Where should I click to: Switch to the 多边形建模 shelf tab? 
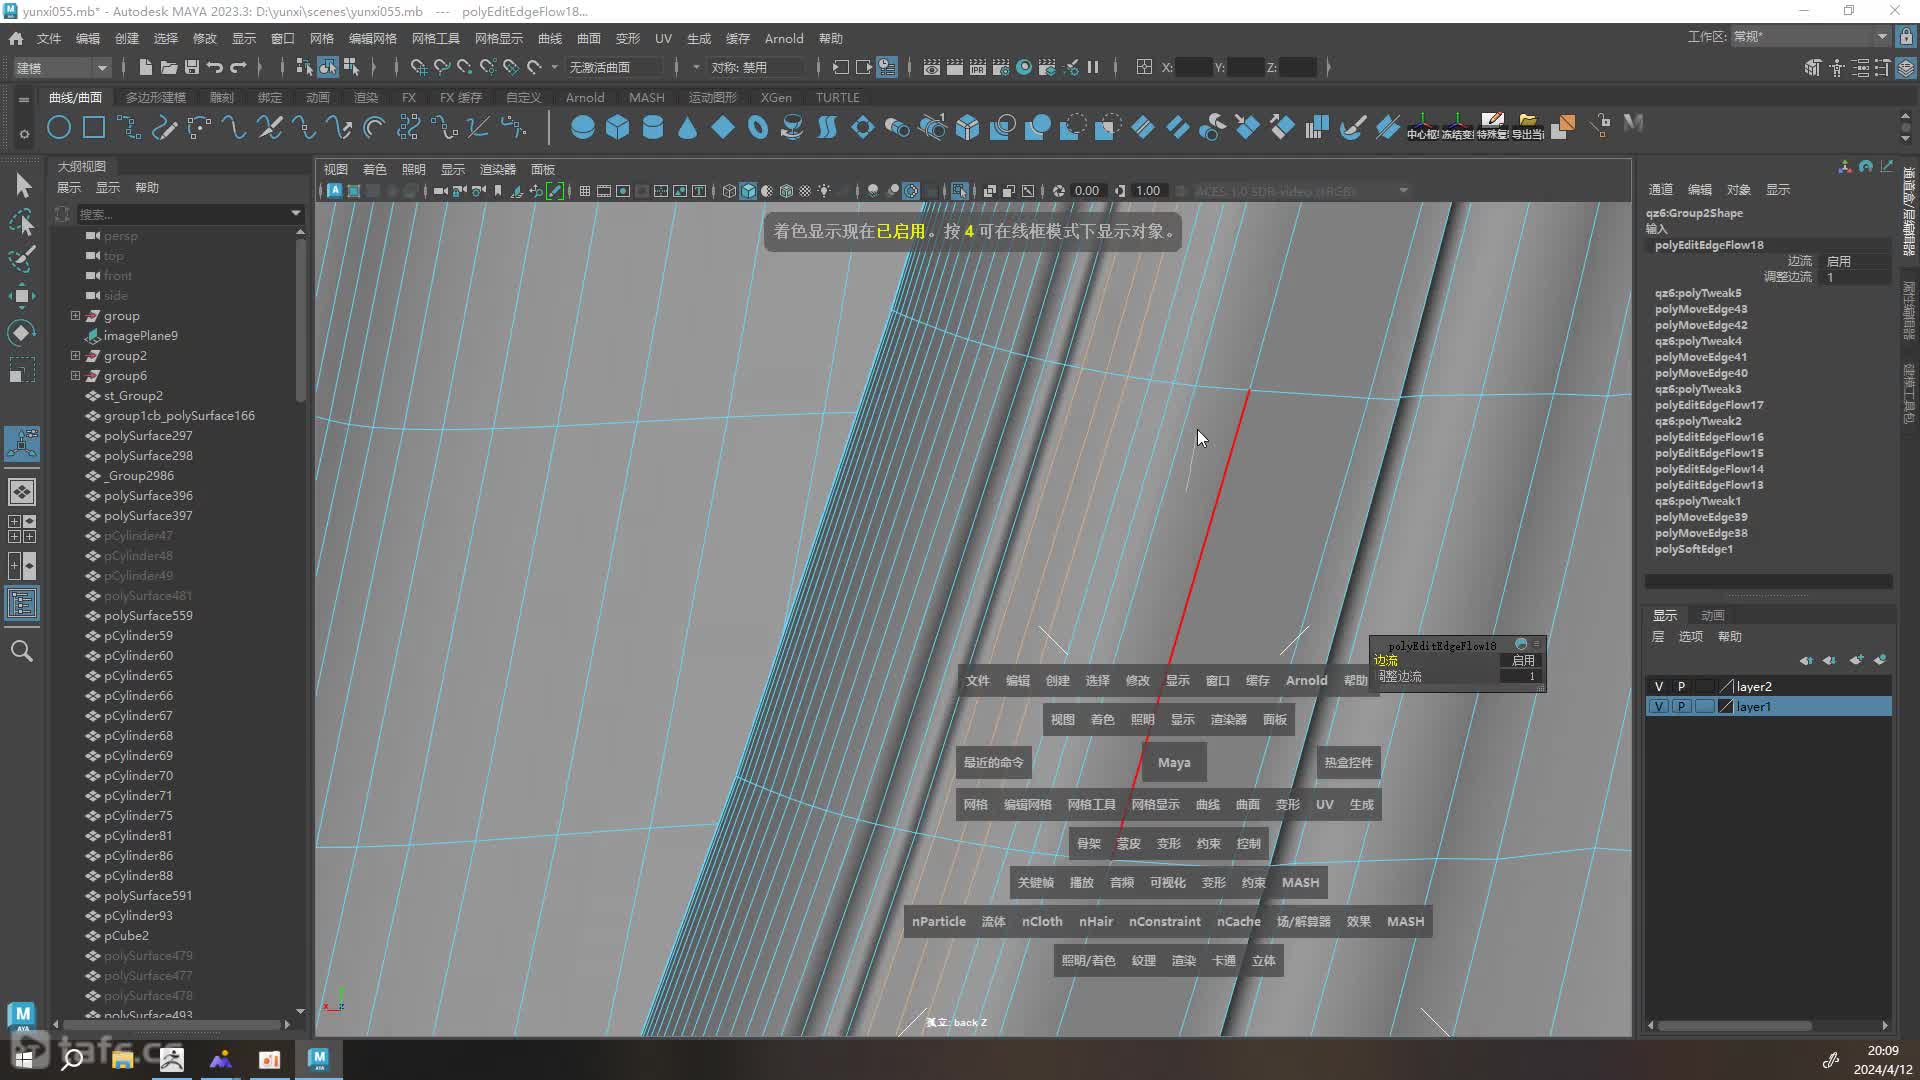click(x=156, y=97)
